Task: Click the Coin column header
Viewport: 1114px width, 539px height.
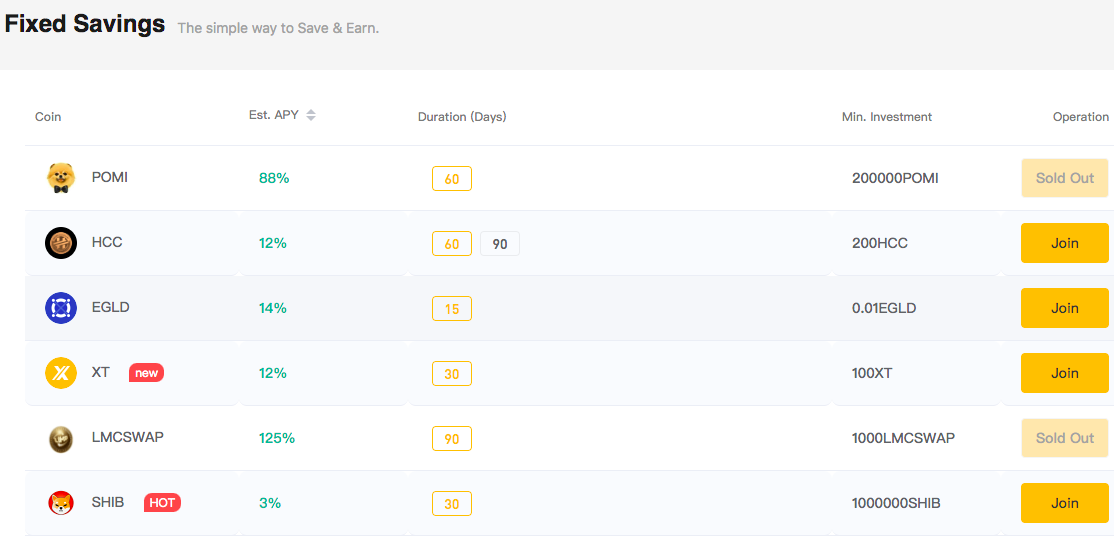Action: (x=48, y=116)
